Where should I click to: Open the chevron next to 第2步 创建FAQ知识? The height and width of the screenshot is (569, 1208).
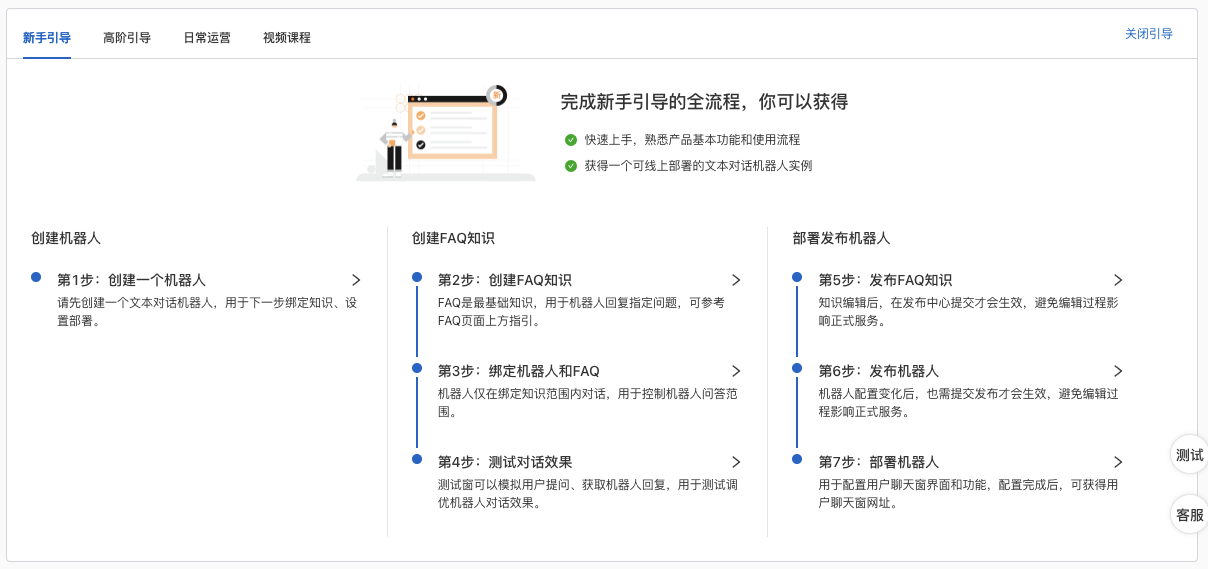736,280
